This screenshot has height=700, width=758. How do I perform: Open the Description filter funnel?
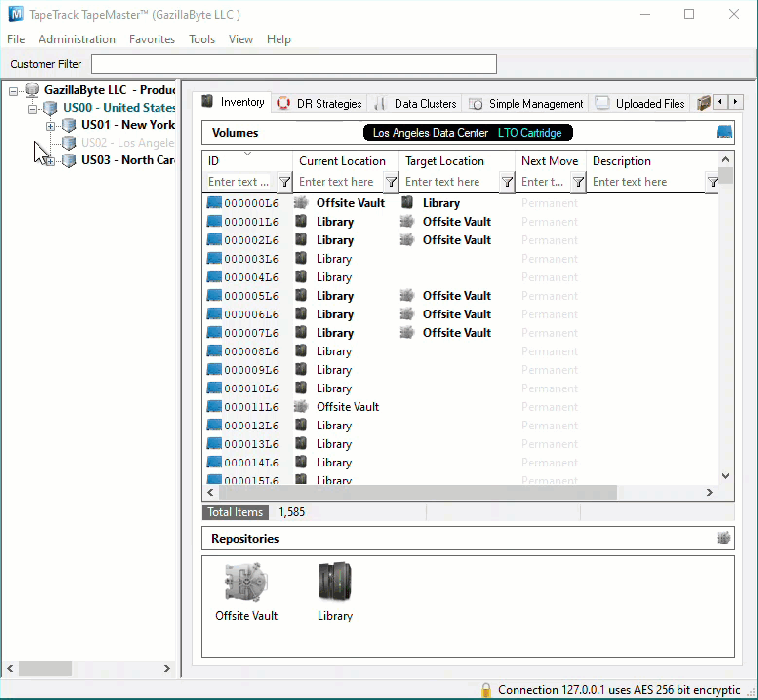[713, 182]
